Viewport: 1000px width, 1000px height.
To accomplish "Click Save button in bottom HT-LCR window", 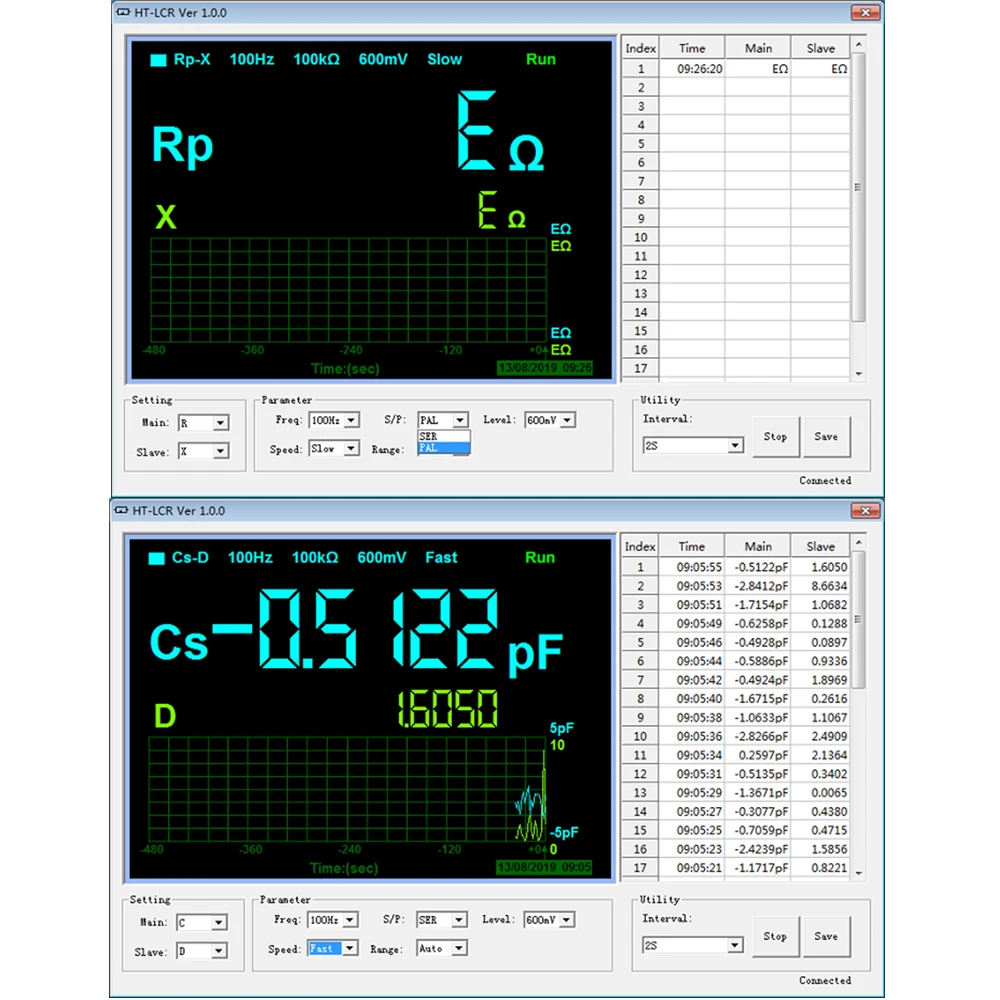I will pos(827,936).
